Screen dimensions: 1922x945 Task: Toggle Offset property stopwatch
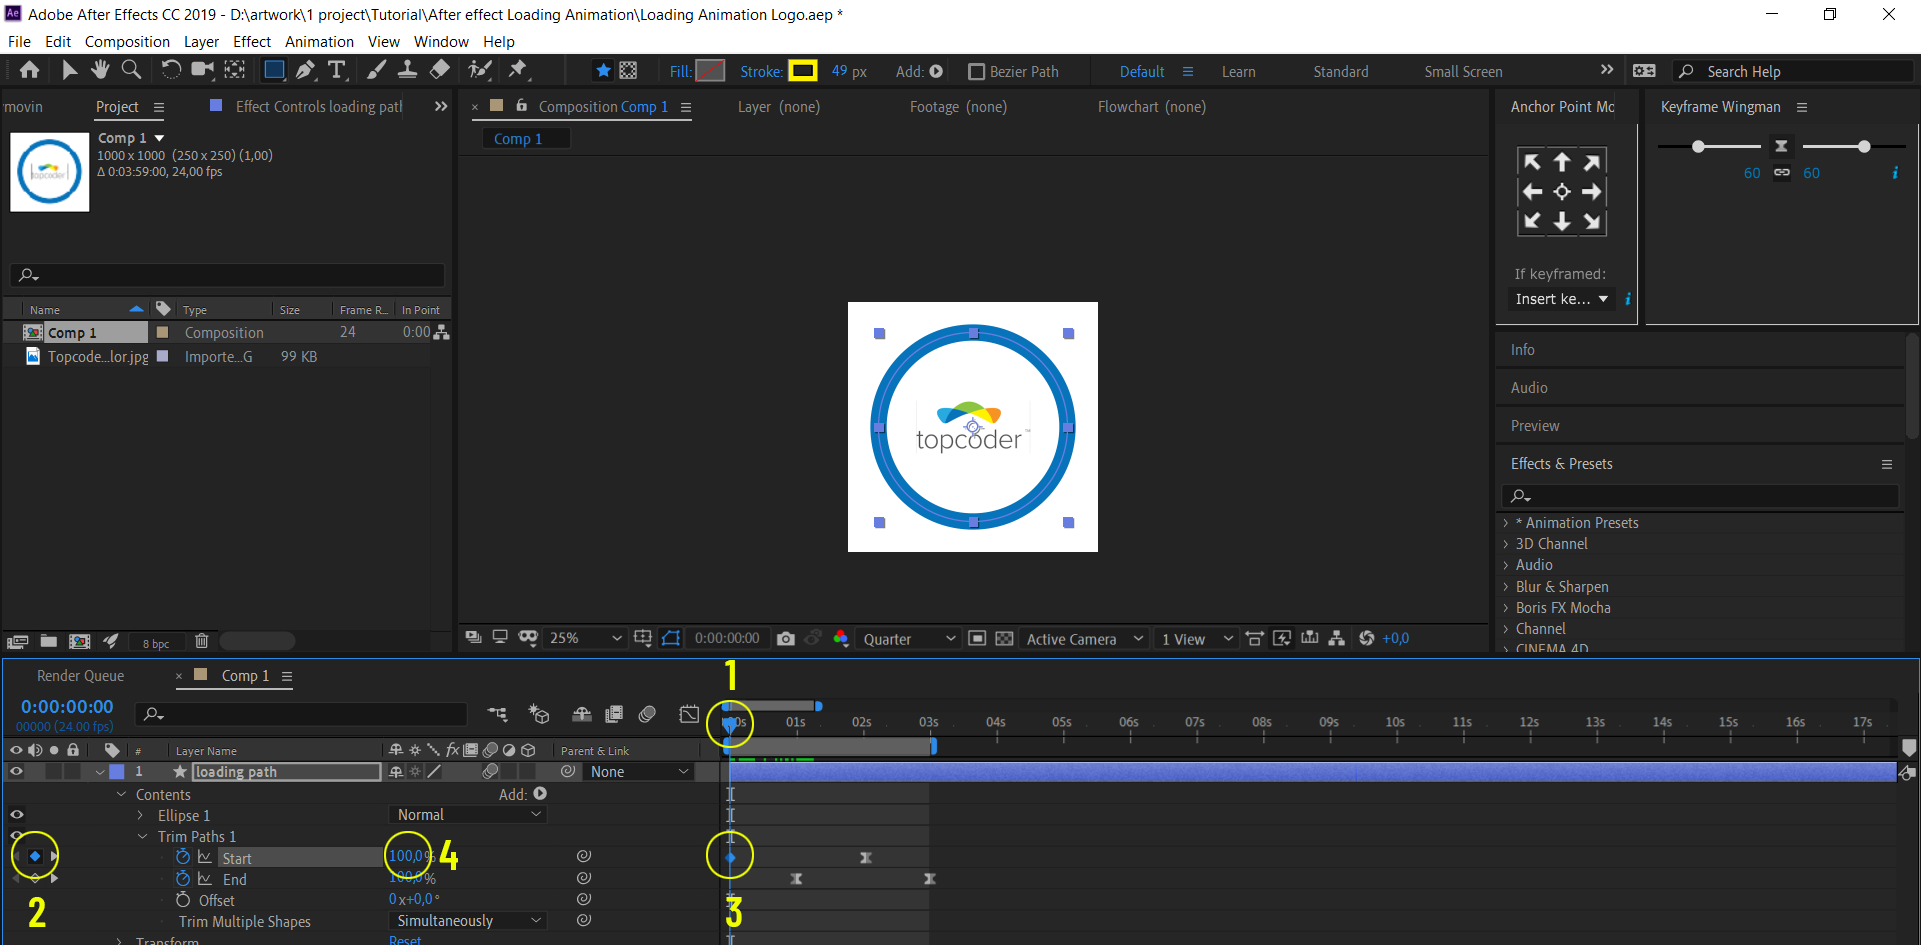point(183,900)
